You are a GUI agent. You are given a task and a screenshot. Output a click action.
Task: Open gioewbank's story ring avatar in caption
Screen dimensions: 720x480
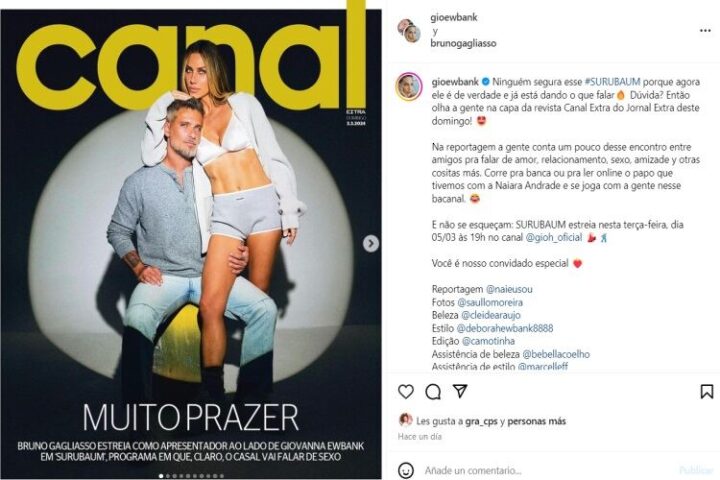click(409, 86)
